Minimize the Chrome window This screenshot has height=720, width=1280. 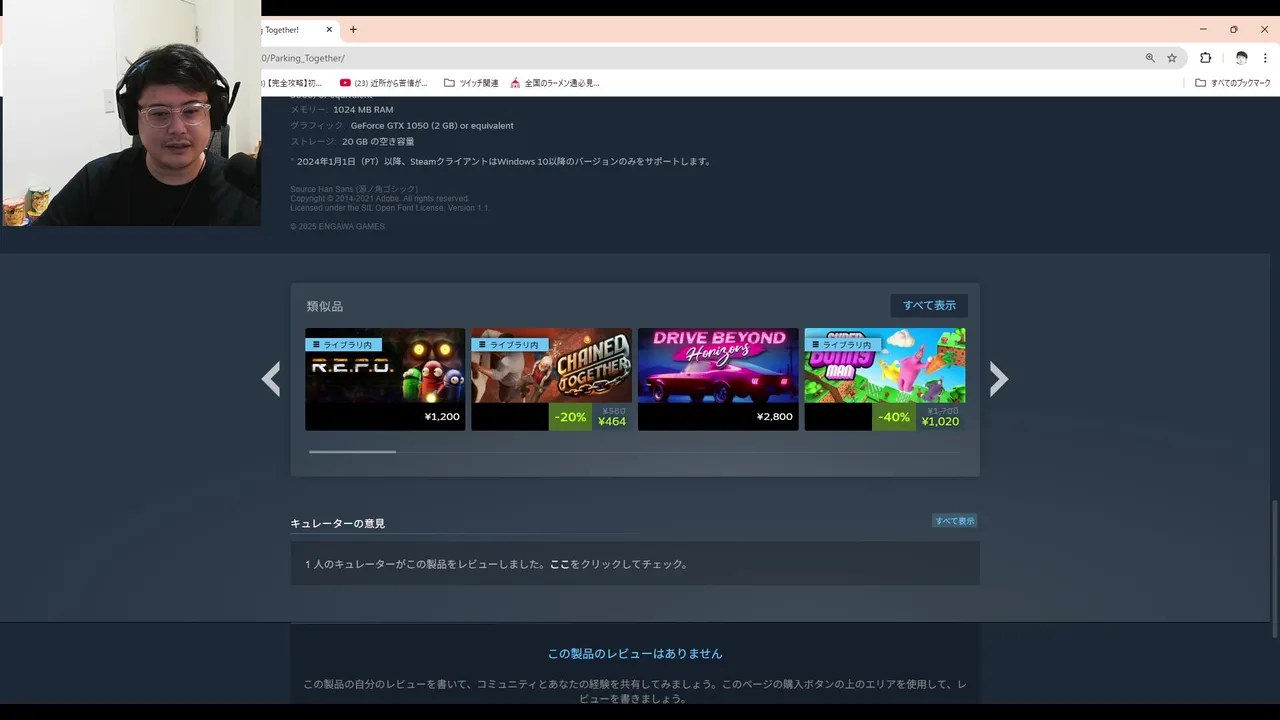(x=1203, y=30)
